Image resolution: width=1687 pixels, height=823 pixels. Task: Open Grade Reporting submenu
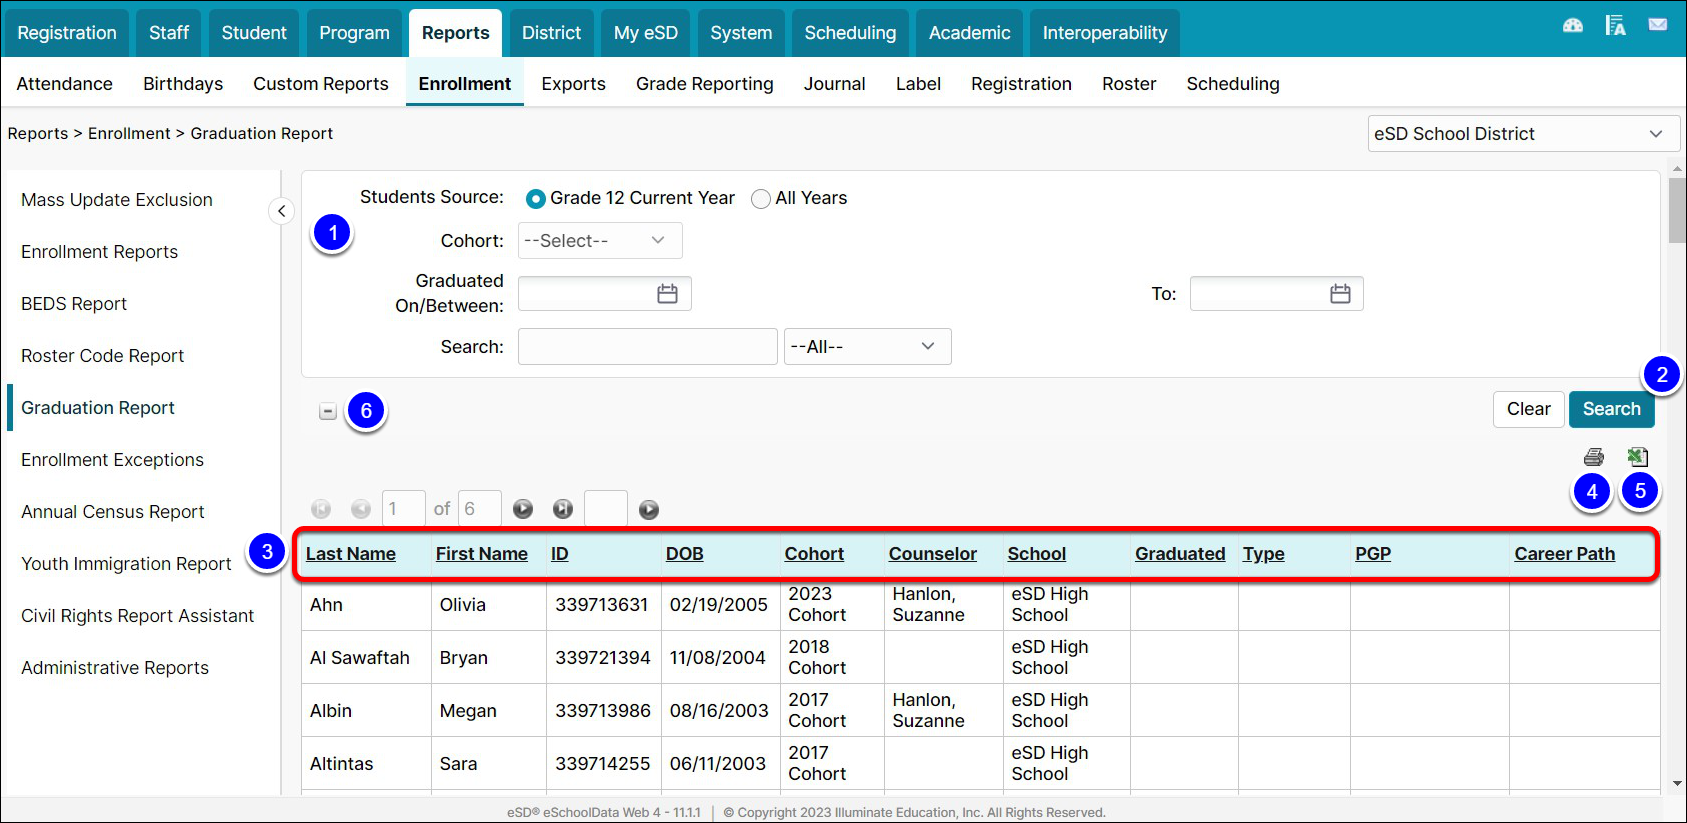pyautogui.click(x=705, y=84)
